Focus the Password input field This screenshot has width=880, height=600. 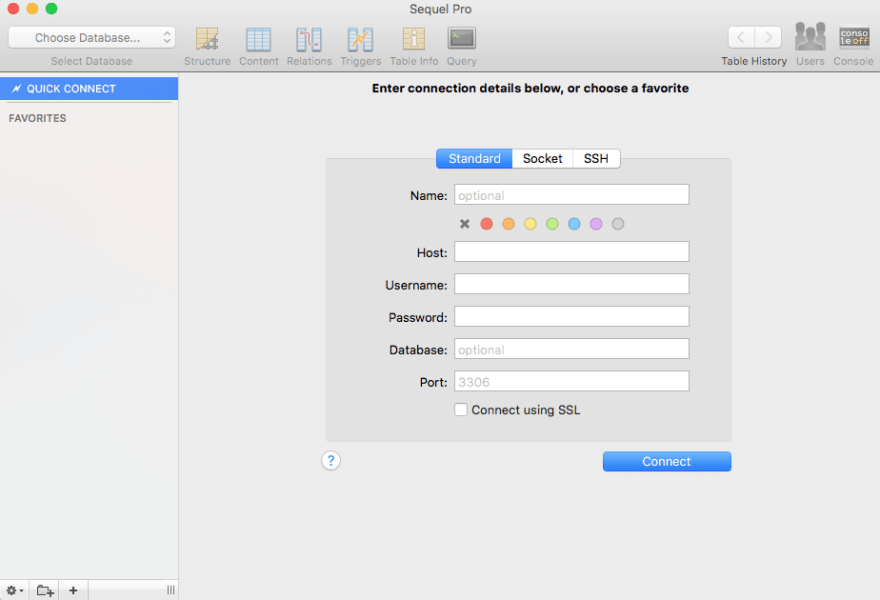tap(571, 317)
